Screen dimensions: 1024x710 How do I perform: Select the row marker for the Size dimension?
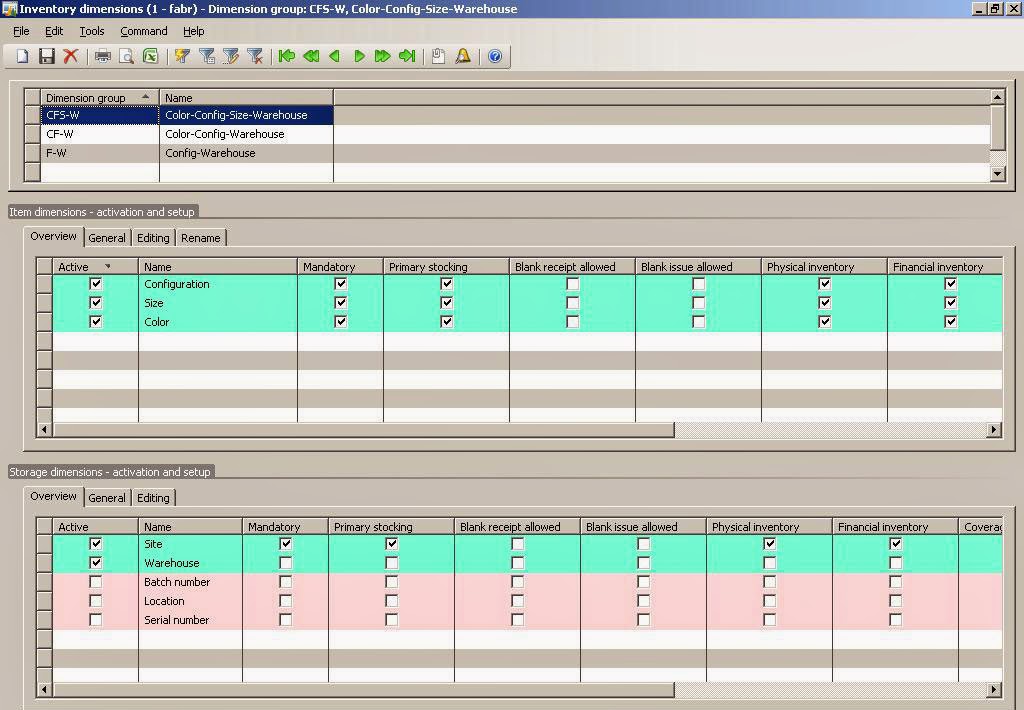[x=44, y=302]
